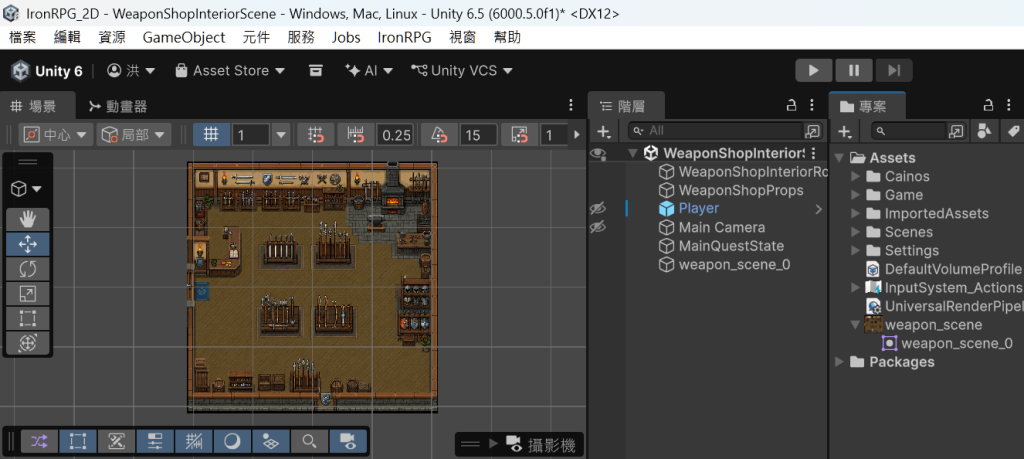Toggle scene visibility eye for WeaponShopInteriorScene
This screenshot has height=459, width=1024.
(x=598, y=153)
